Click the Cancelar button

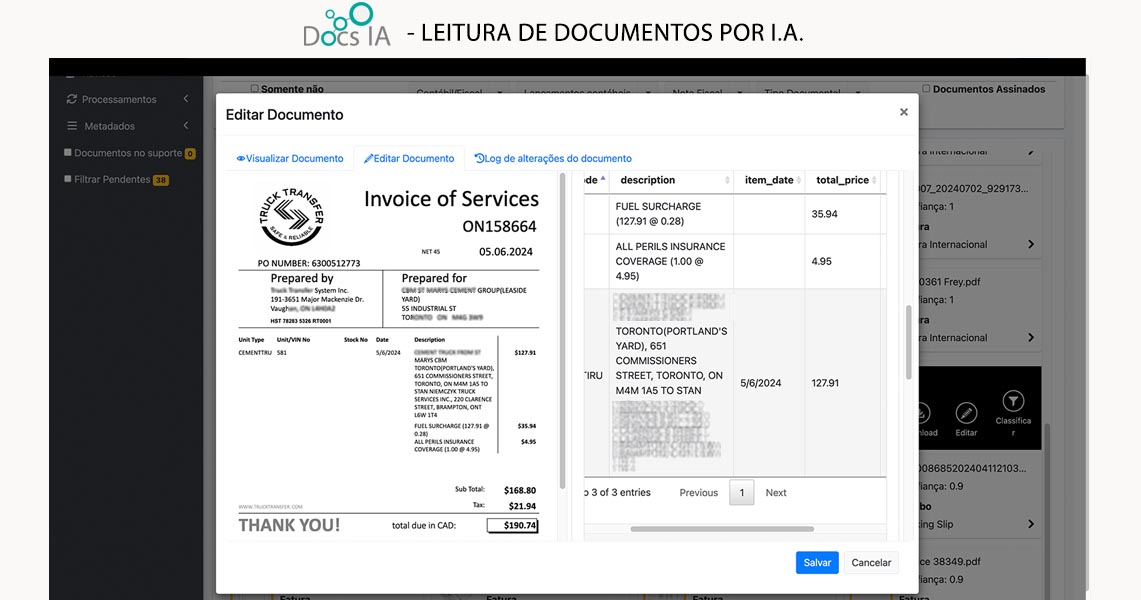pos(870,562)
